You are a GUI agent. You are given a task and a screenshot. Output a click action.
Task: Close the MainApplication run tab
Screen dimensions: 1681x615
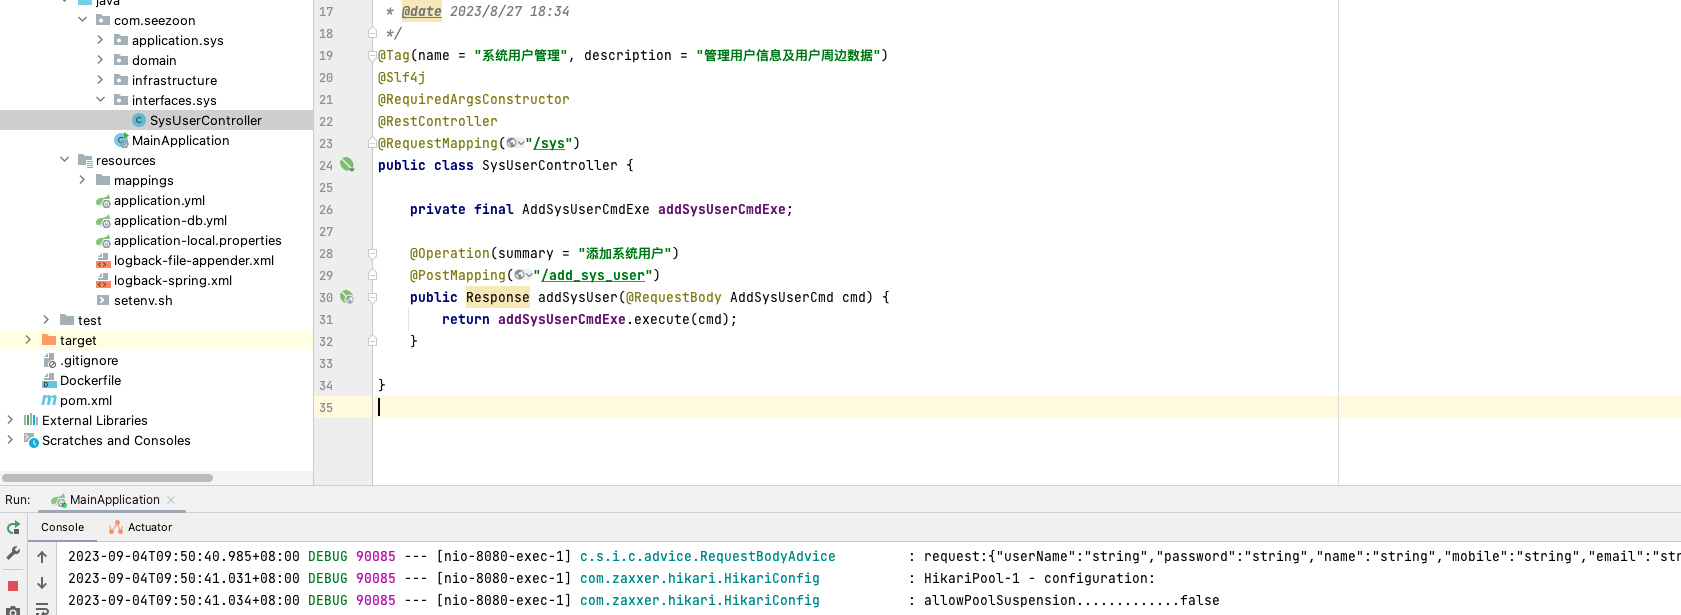coord(171,500)
